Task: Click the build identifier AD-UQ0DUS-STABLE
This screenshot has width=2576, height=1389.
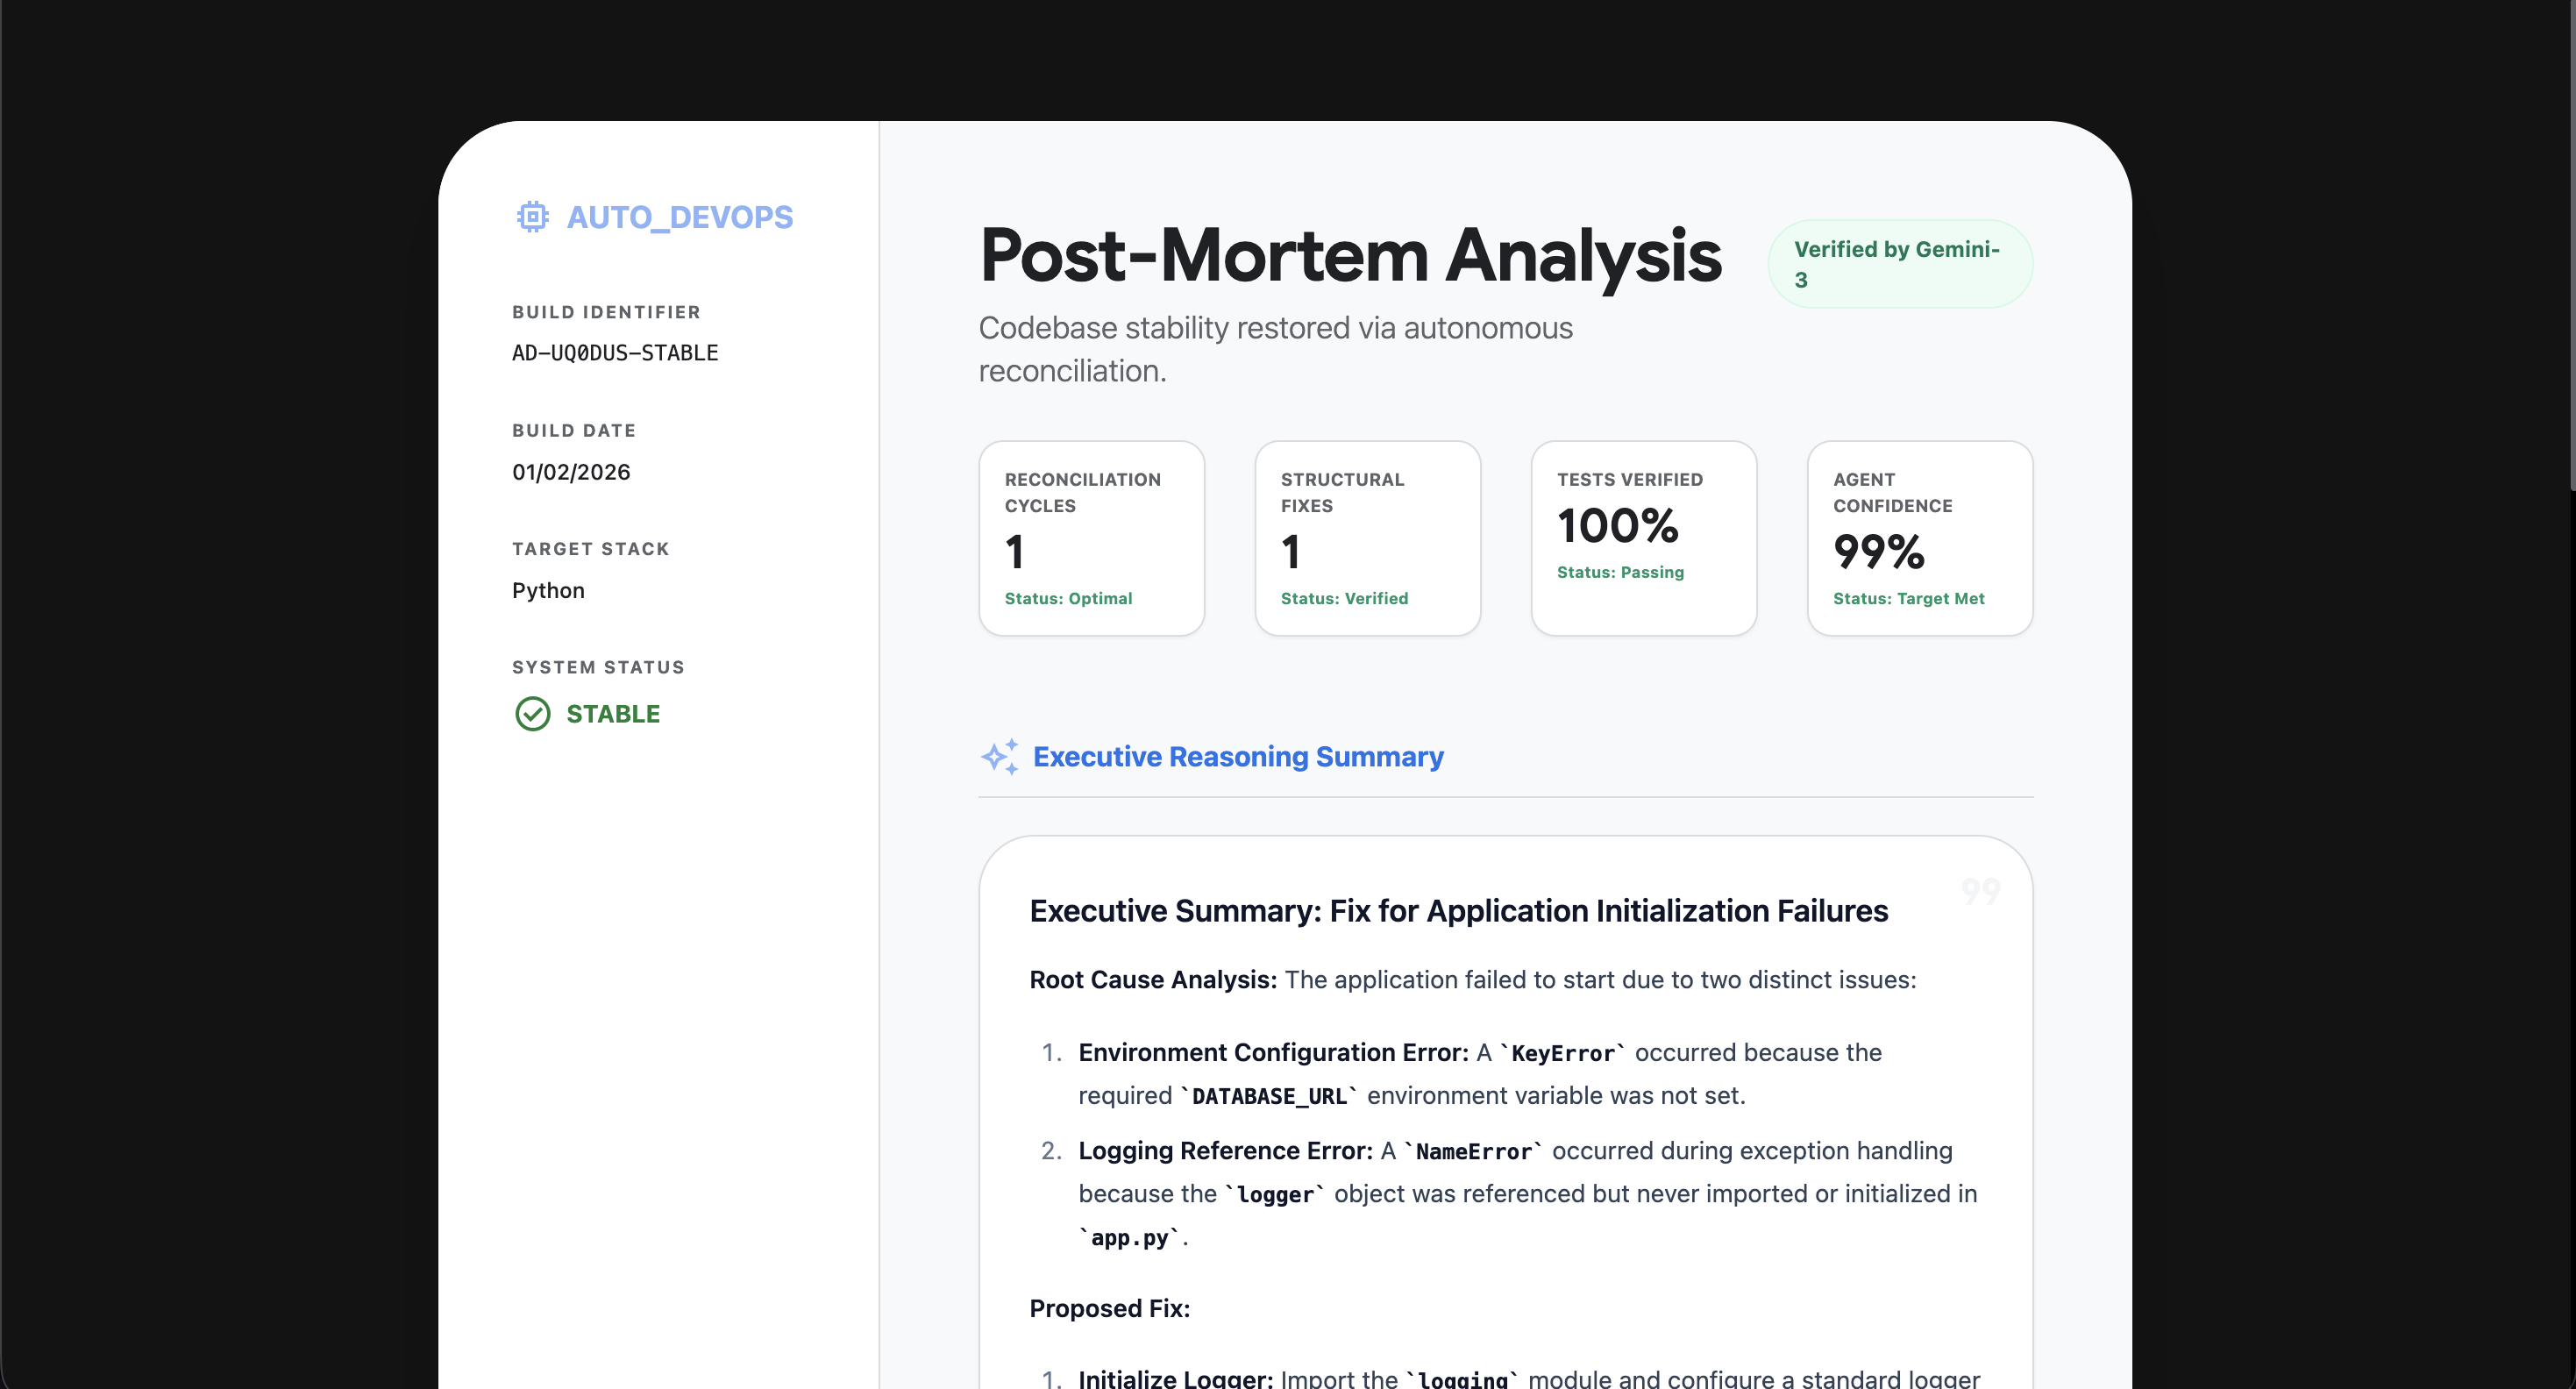Action: coord(615,353)
